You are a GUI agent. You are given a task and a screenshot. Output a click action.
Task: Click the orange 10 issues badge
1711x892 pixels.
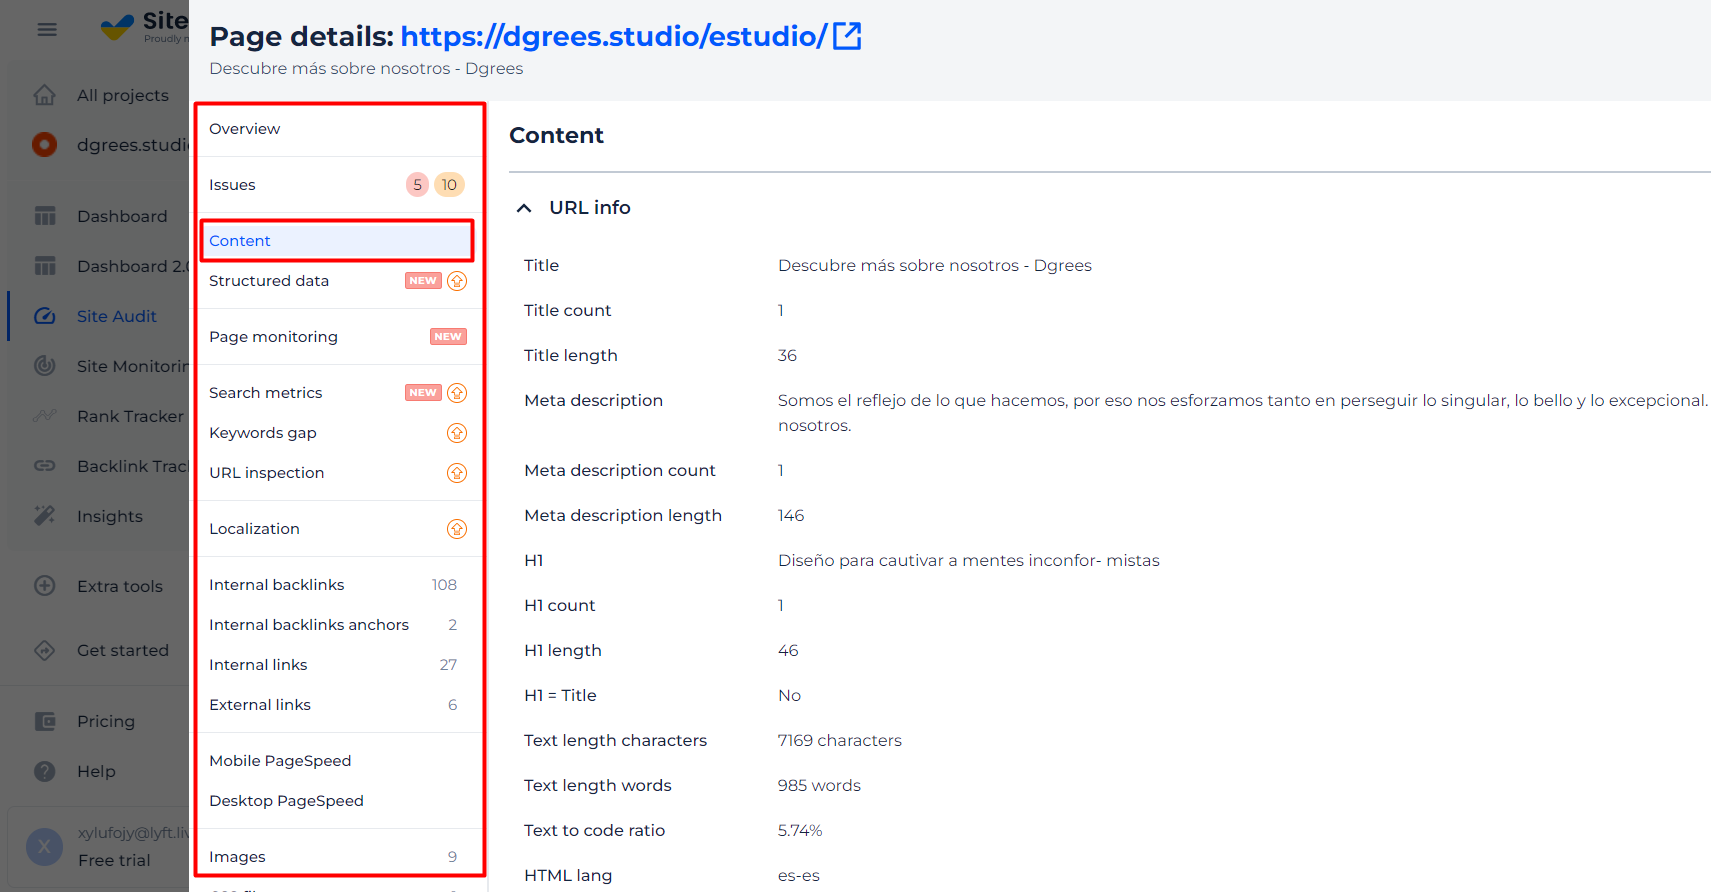pyautogui.click(x=449, y=185)
